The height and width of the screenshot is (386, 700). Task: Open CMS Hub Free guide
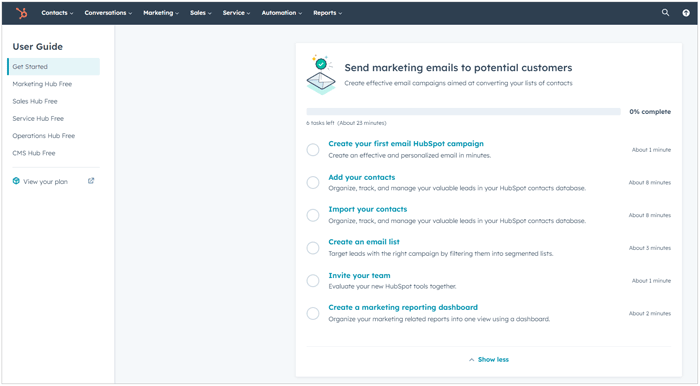pyautogui.click(x=34, y=153)
